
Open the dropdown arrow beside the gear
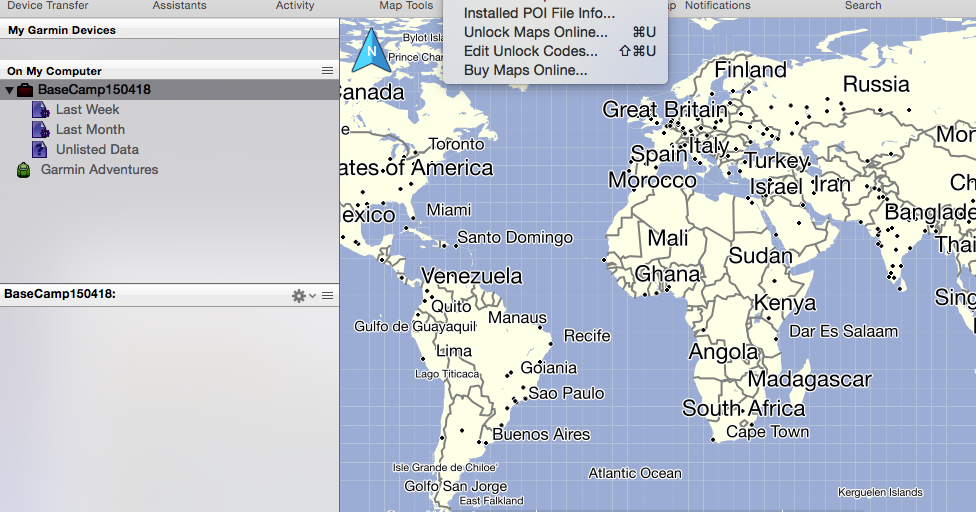pyautogui.click(x=312, y=296)
